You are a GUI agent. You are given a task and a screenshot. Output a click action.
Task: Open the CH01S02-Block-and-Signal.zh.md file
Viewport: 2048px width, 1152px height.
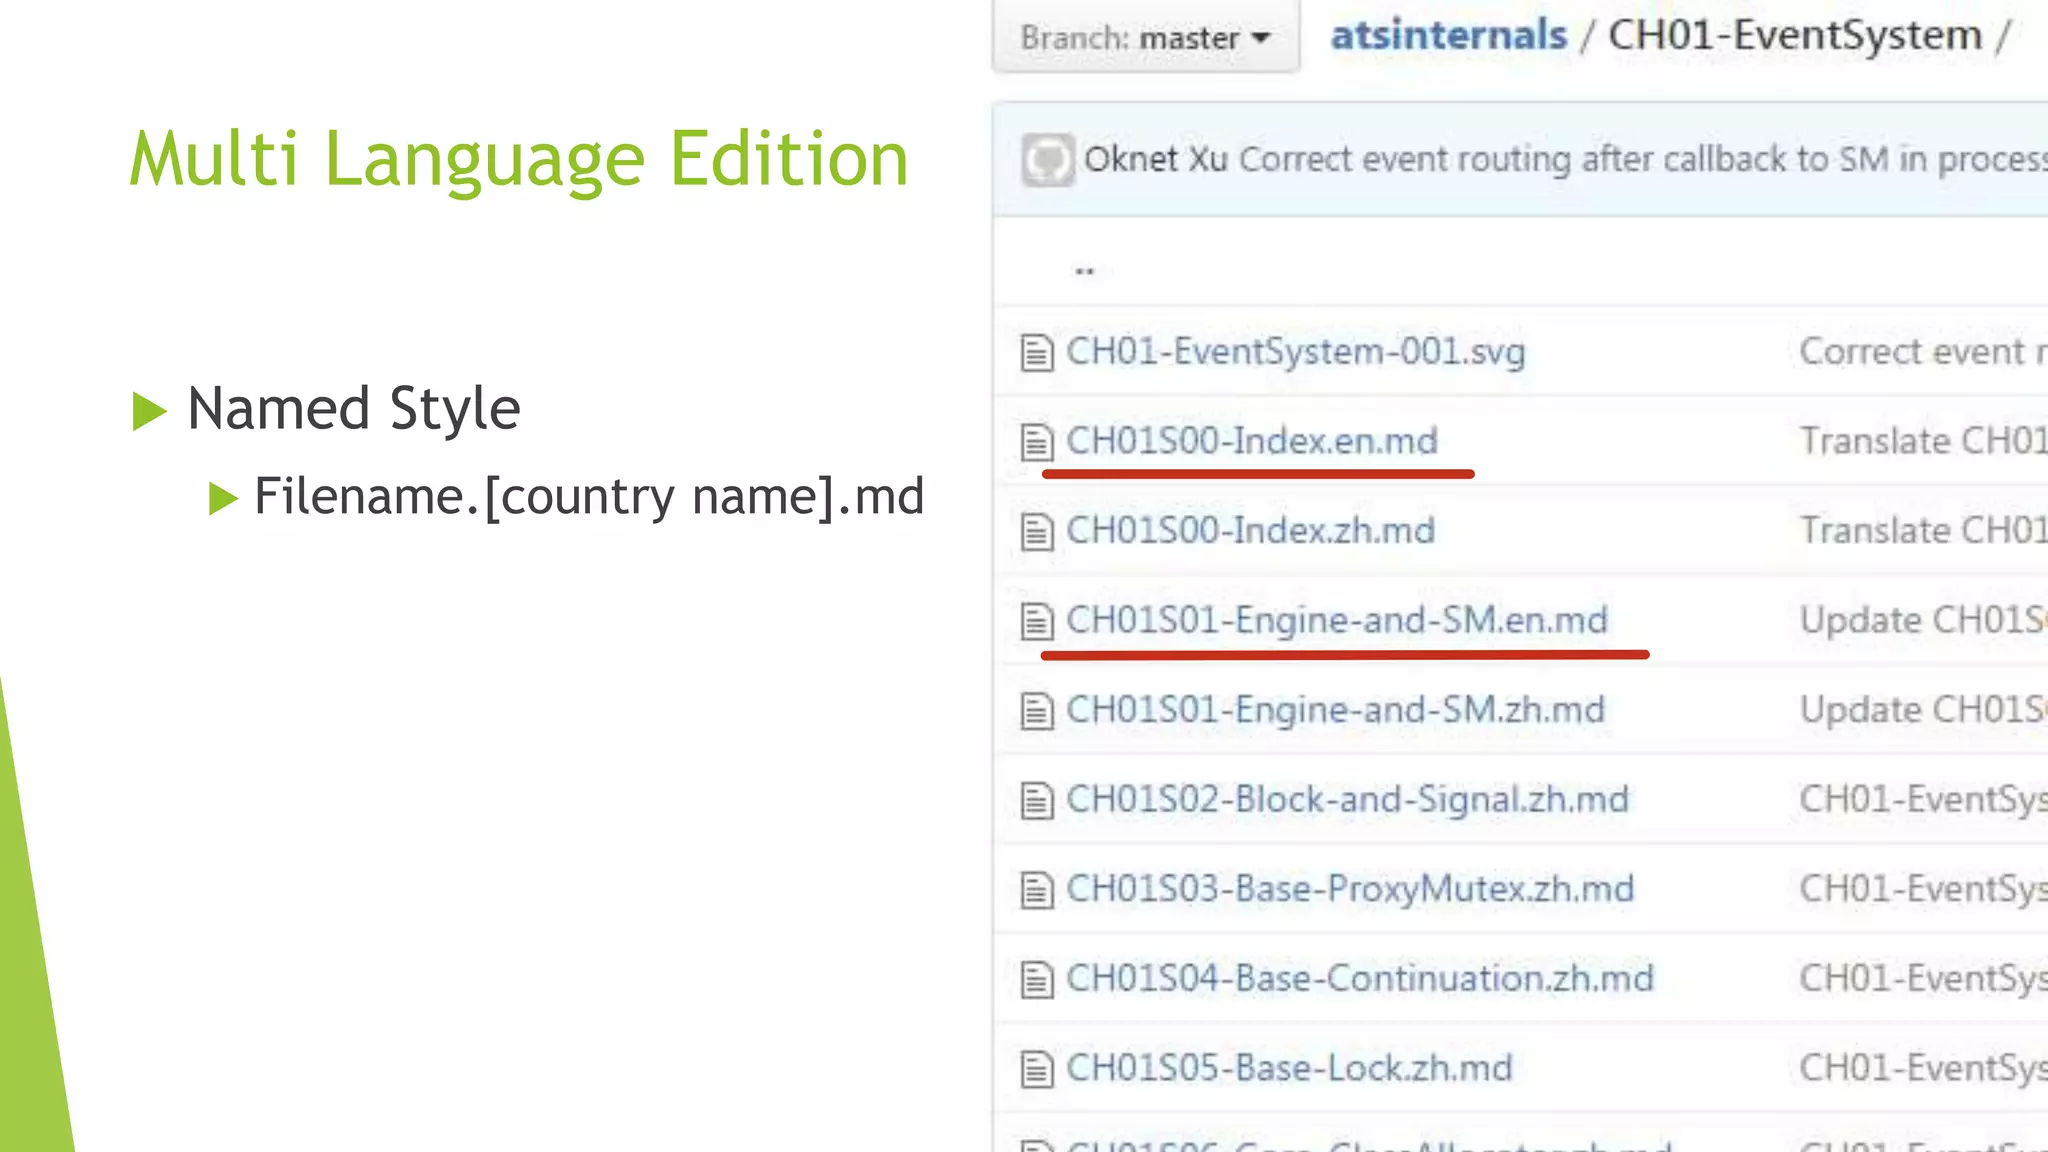(x=1347, y=800)
